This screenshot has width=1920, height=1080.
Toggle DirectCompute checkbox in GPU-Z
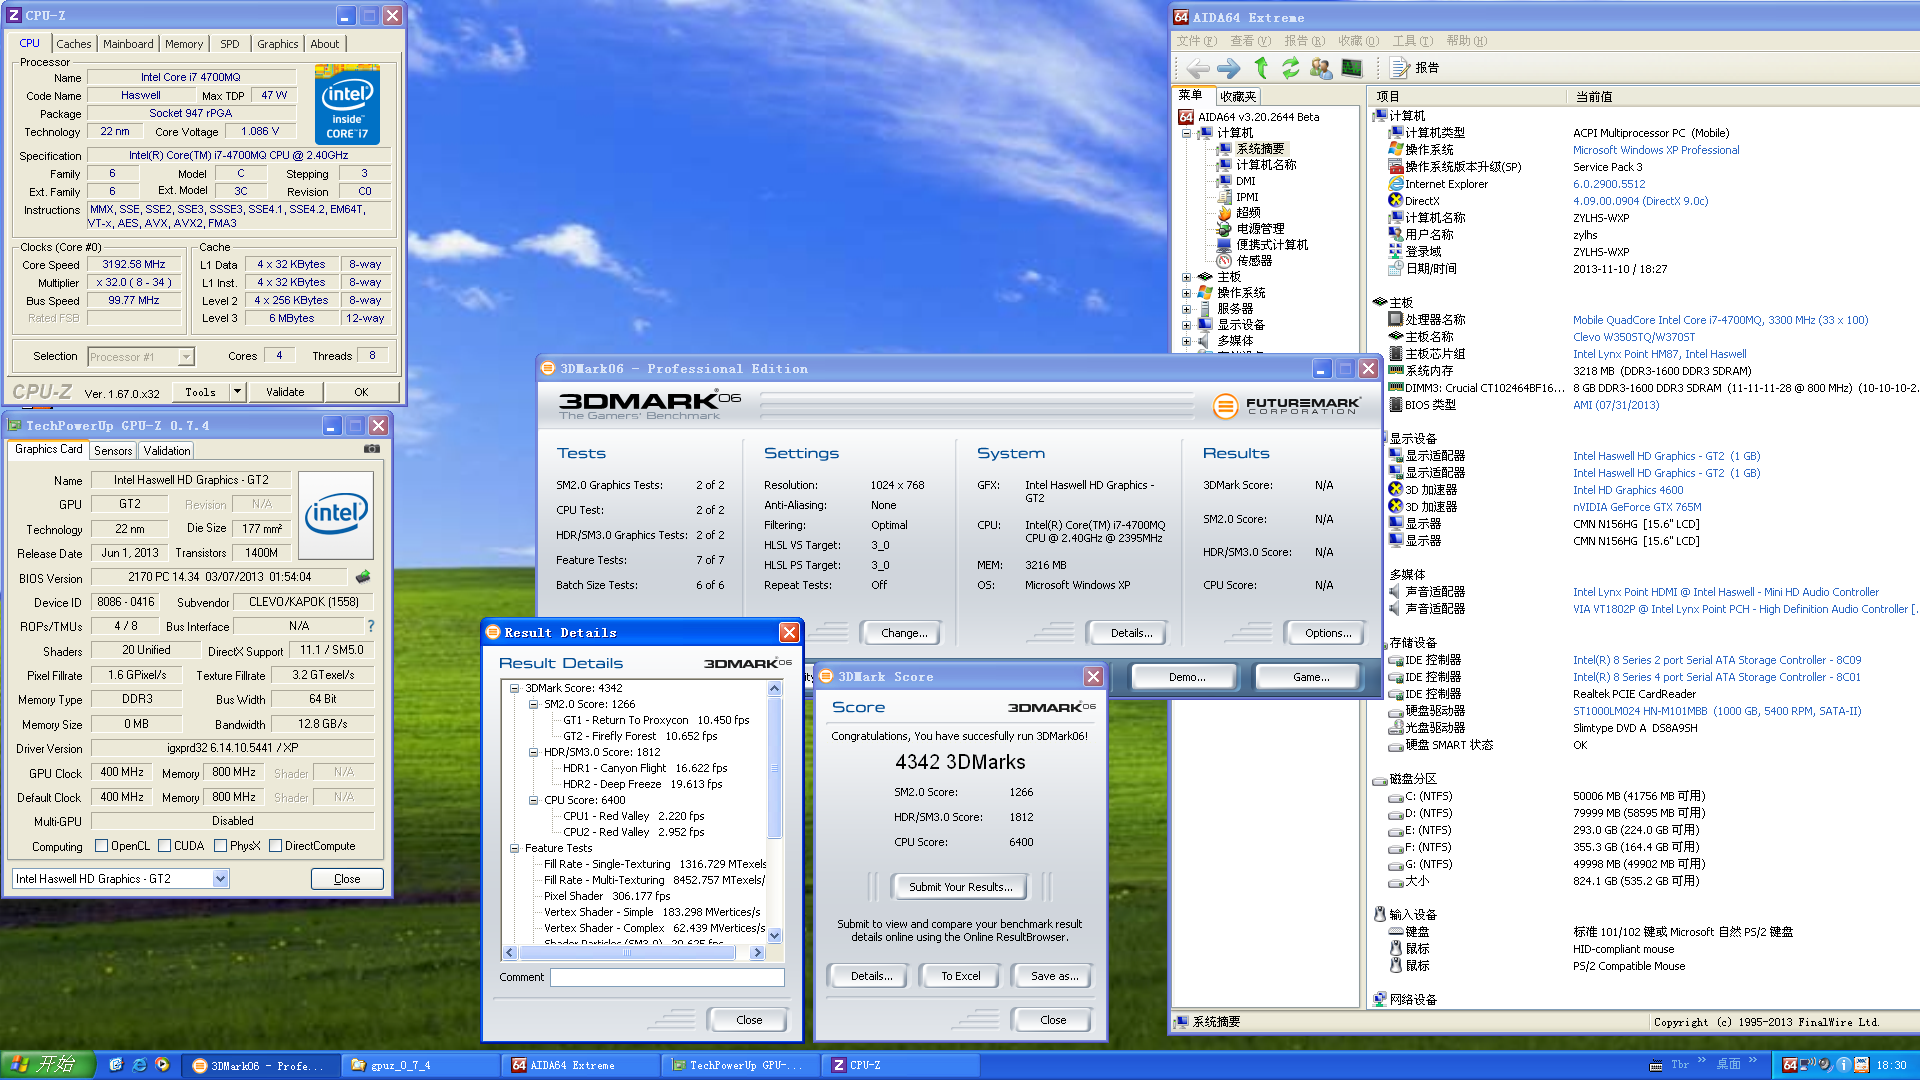[276, 846]
